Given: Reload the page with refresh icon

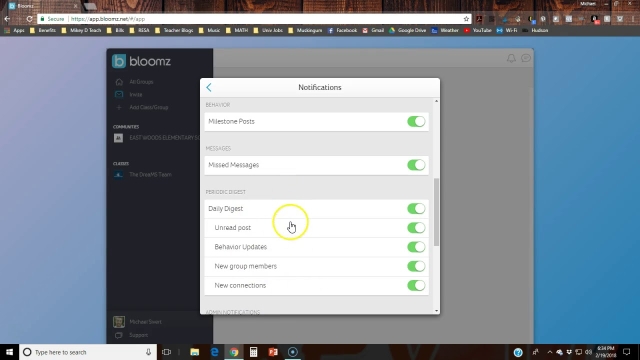Looking at the screenshot, I should point(29,19).
